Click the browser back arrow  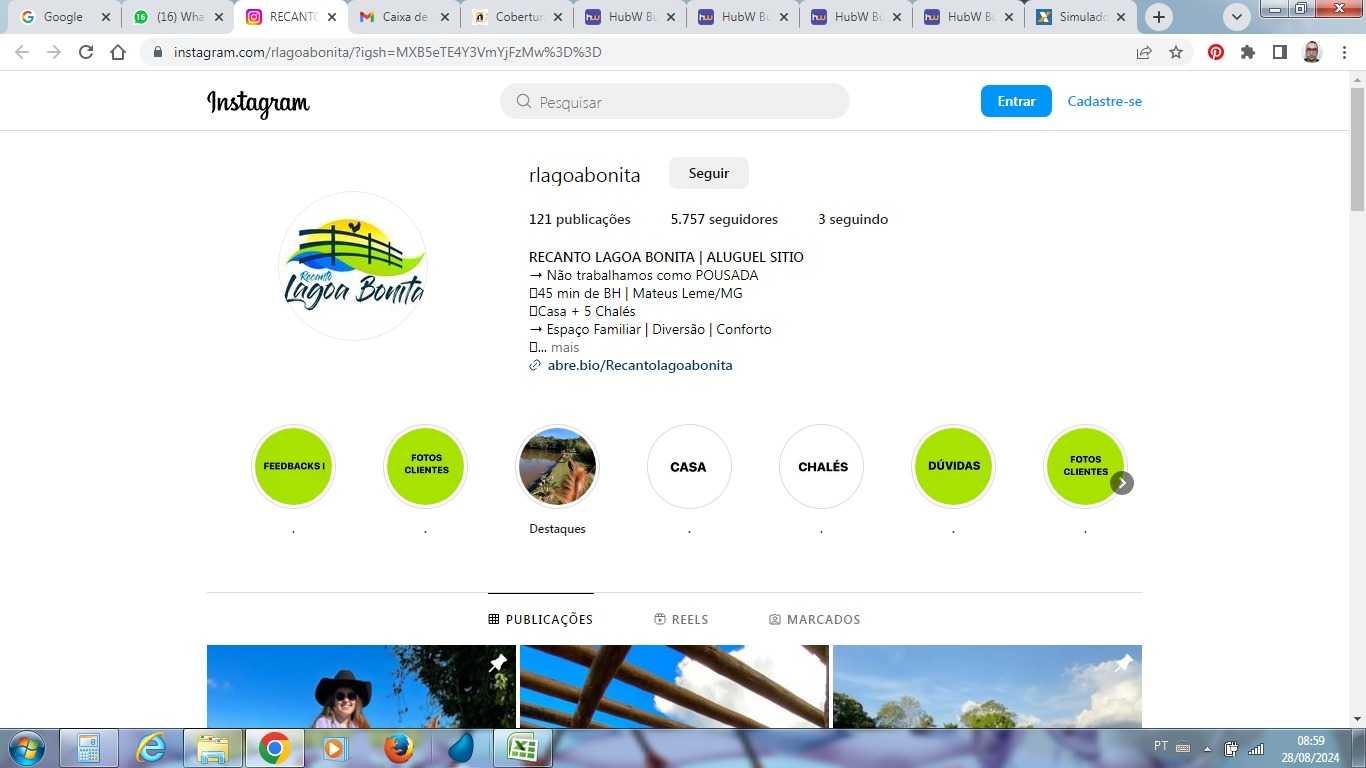(22, 52)
